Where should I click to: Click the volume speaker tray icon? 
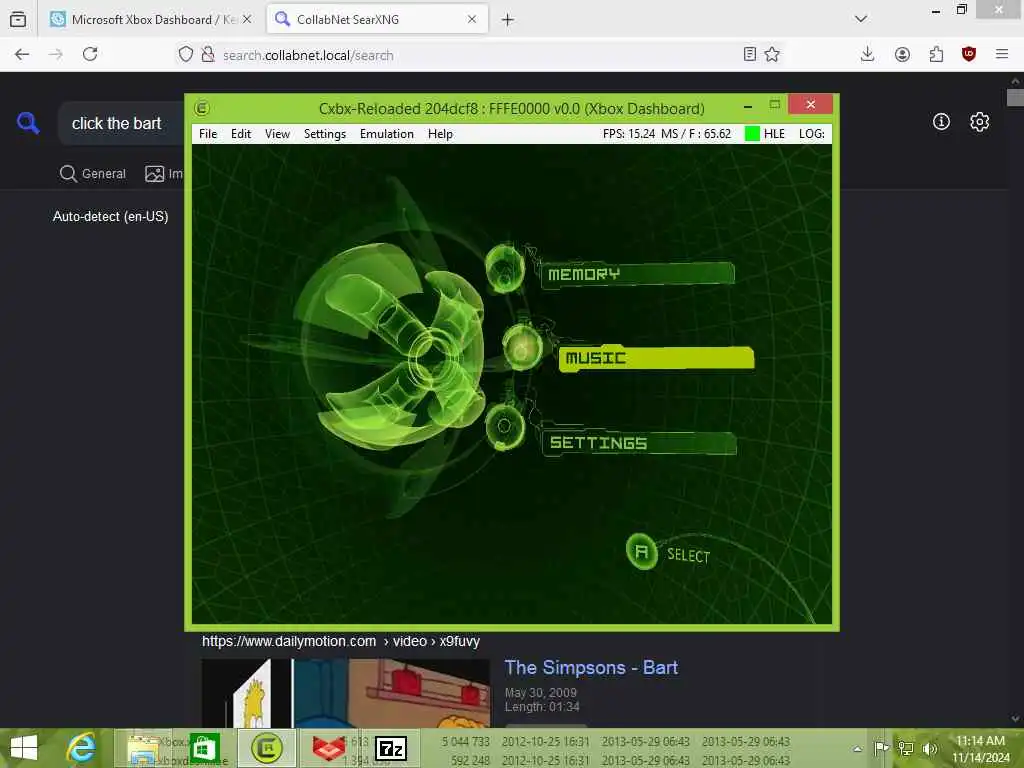coord(929,748)
